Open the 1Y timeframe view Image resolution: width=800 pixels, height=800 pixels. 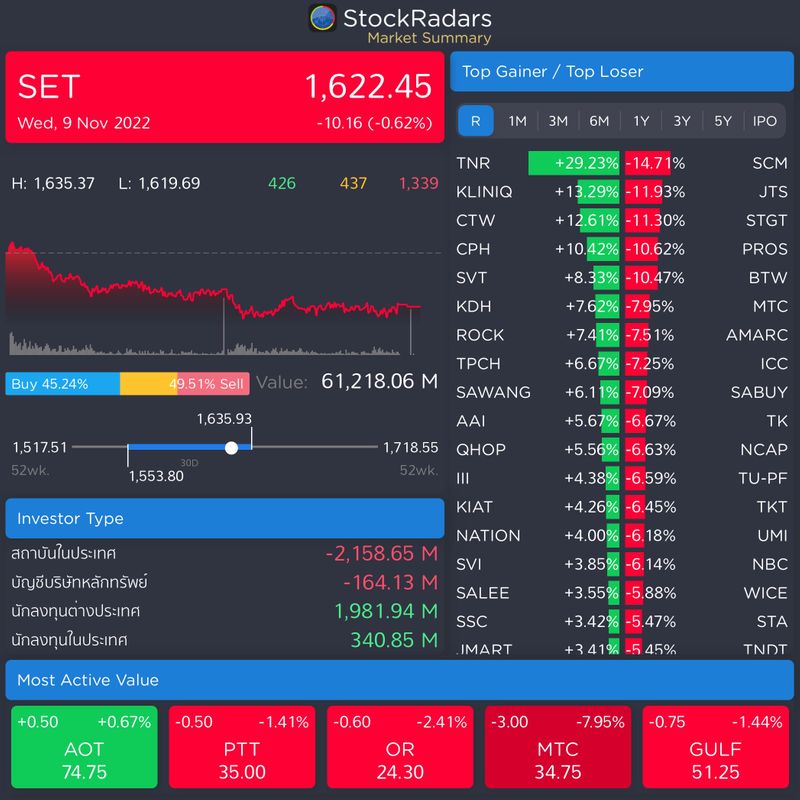640,120
